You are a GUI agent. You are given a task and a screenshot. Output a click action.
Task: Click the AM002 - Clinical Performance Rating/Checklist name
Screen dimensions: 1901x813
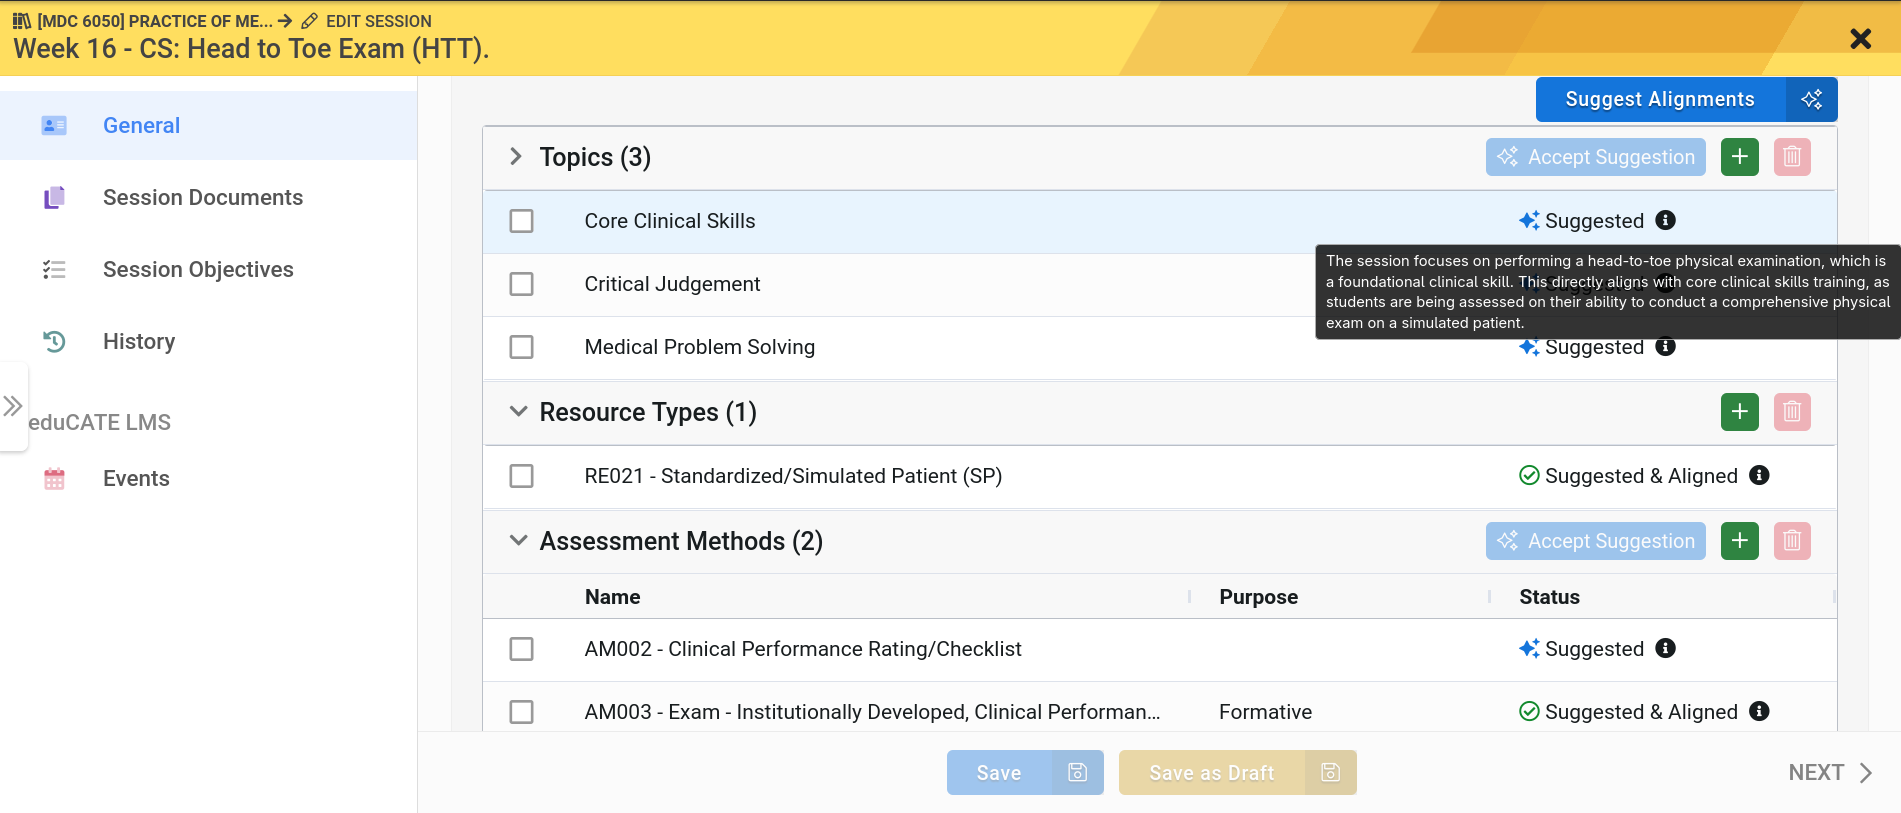[x=803, y=649]
